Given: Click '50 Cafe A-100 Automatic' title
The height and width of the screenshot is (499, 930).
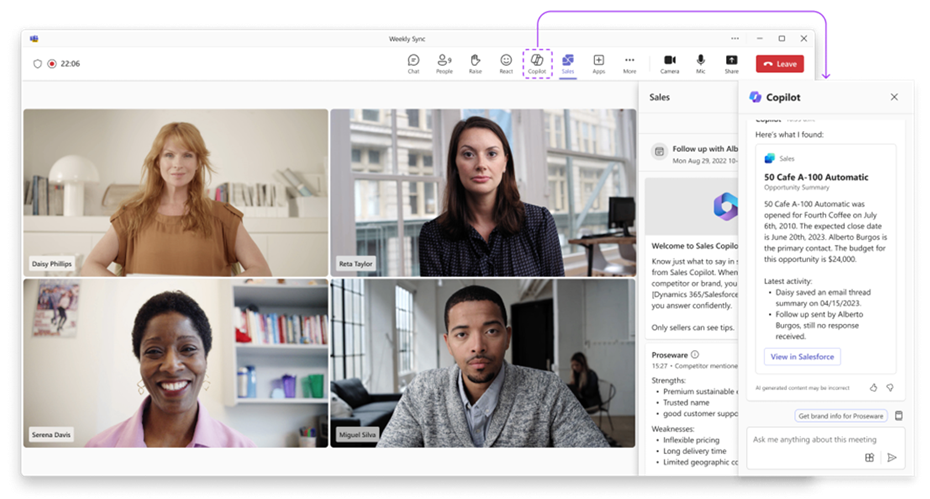Looking at the screenshot, I should [816, 177].
